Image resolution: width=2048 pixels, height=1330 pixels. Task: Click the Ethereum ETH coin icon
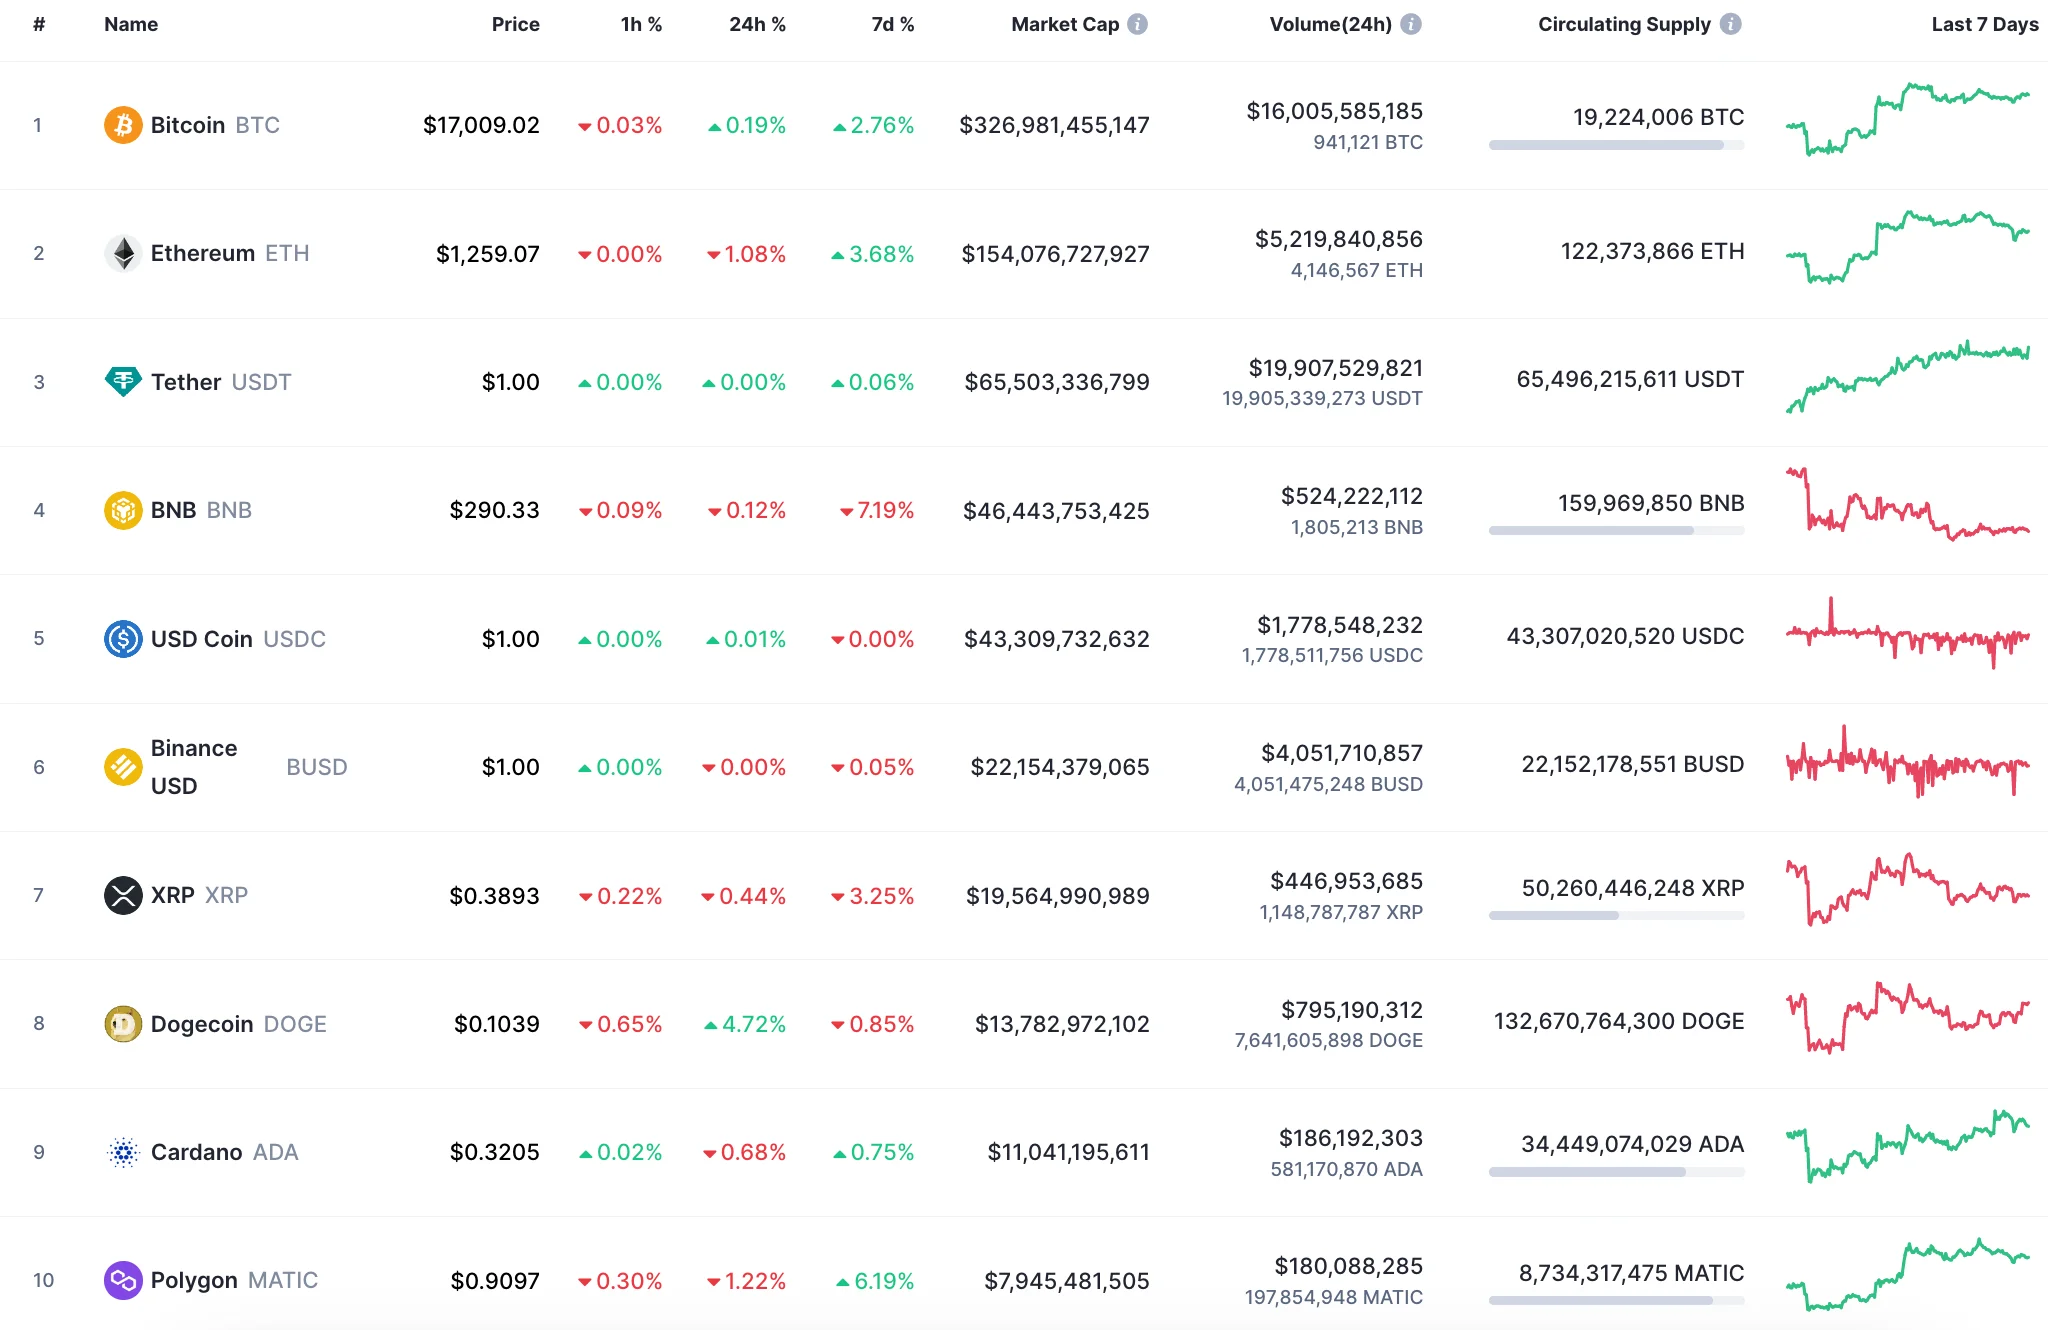point(122,253)
